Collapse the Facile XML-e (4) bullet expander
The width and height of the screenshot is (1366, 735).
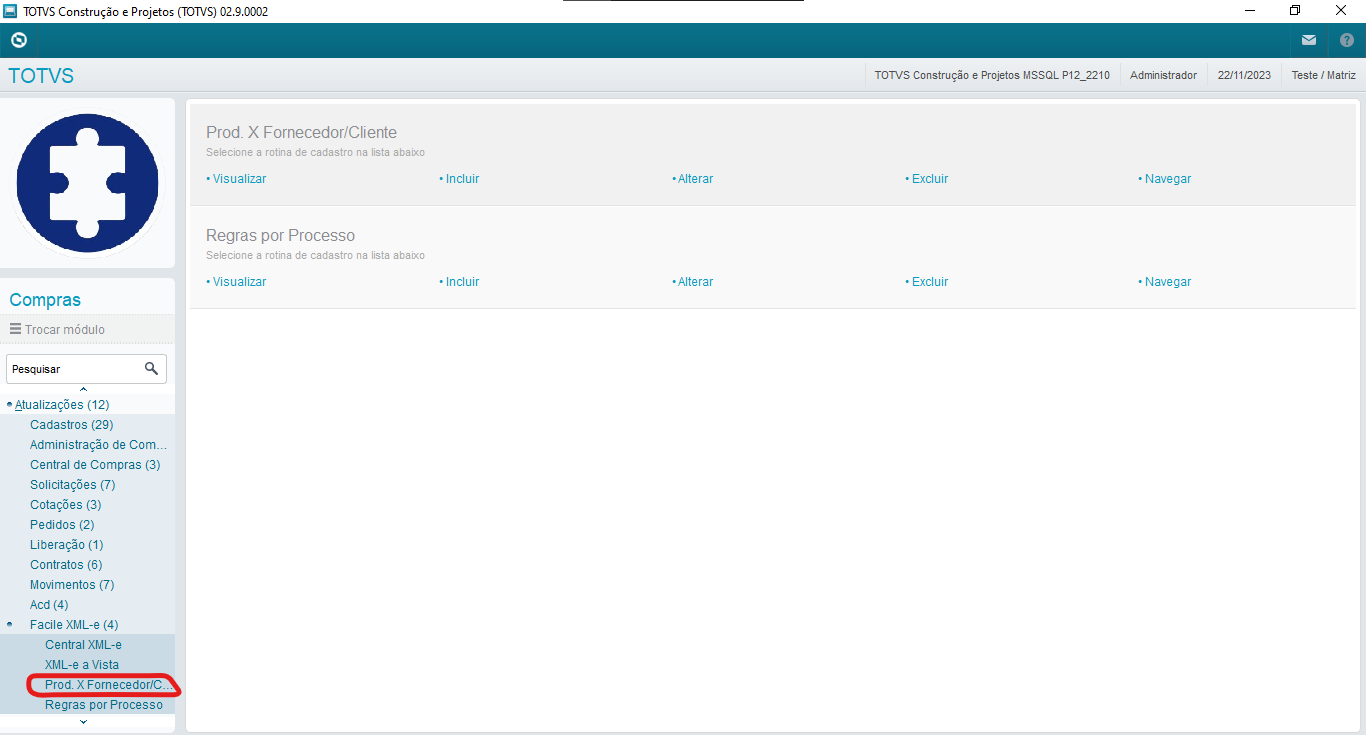[x=10, y=624]
